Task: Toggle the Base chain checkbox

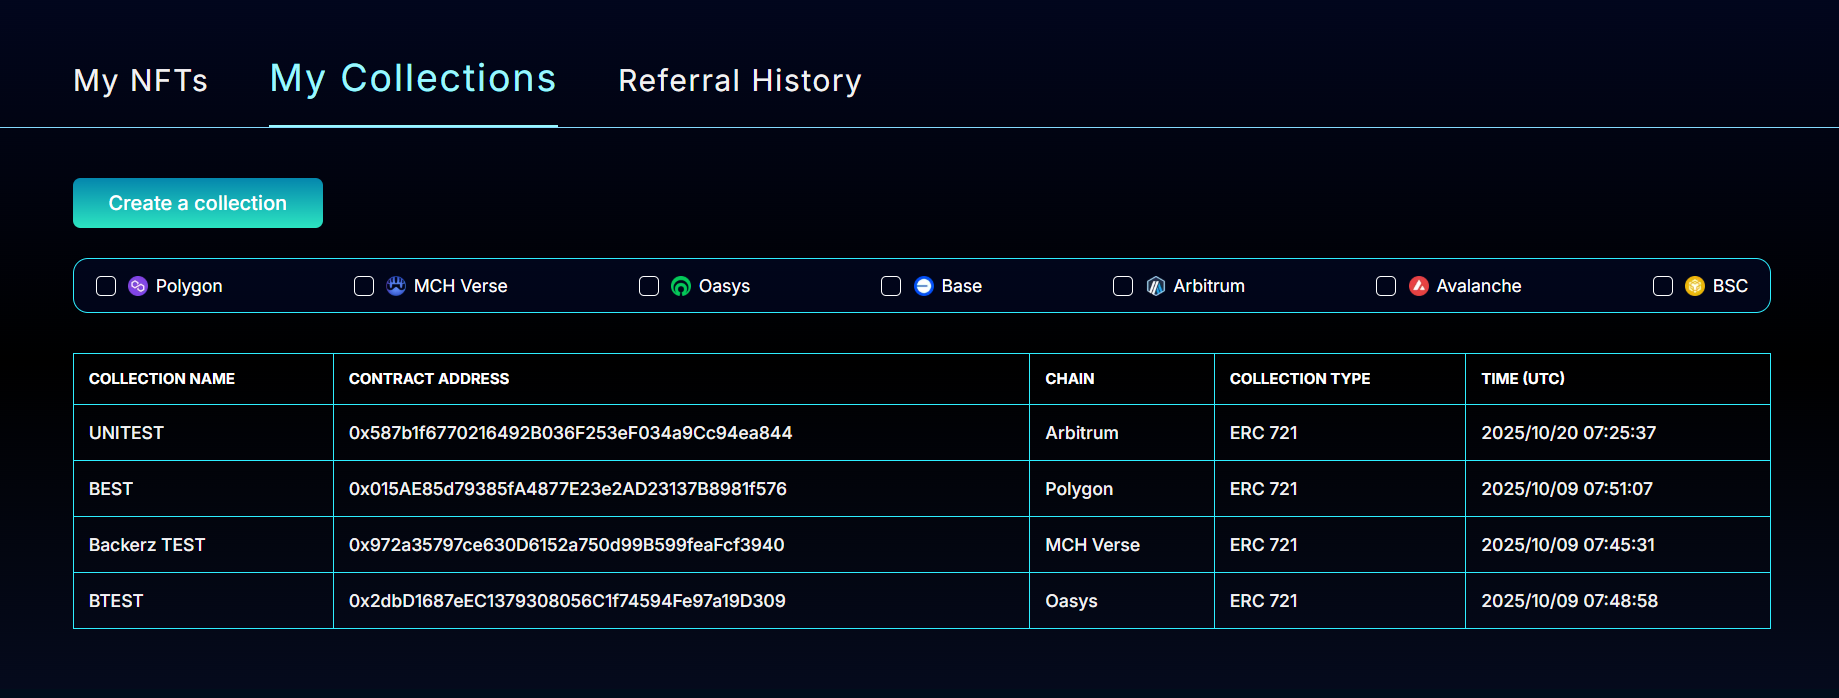Action: pyautogui.click(x=891, y=286)
